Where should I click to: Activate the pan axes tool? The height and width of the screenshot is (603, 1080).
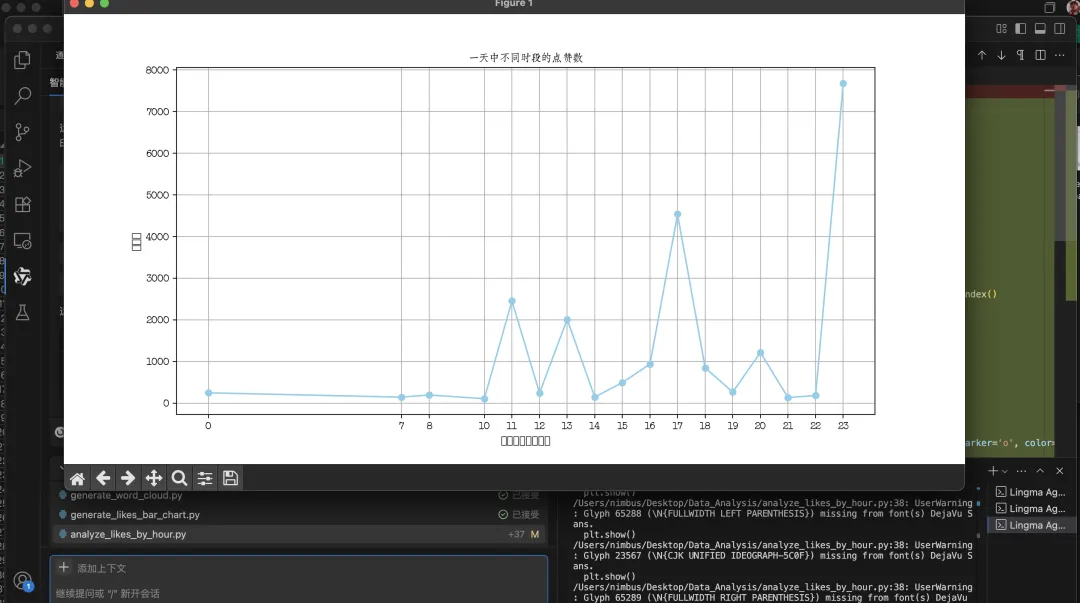[154, 478]
